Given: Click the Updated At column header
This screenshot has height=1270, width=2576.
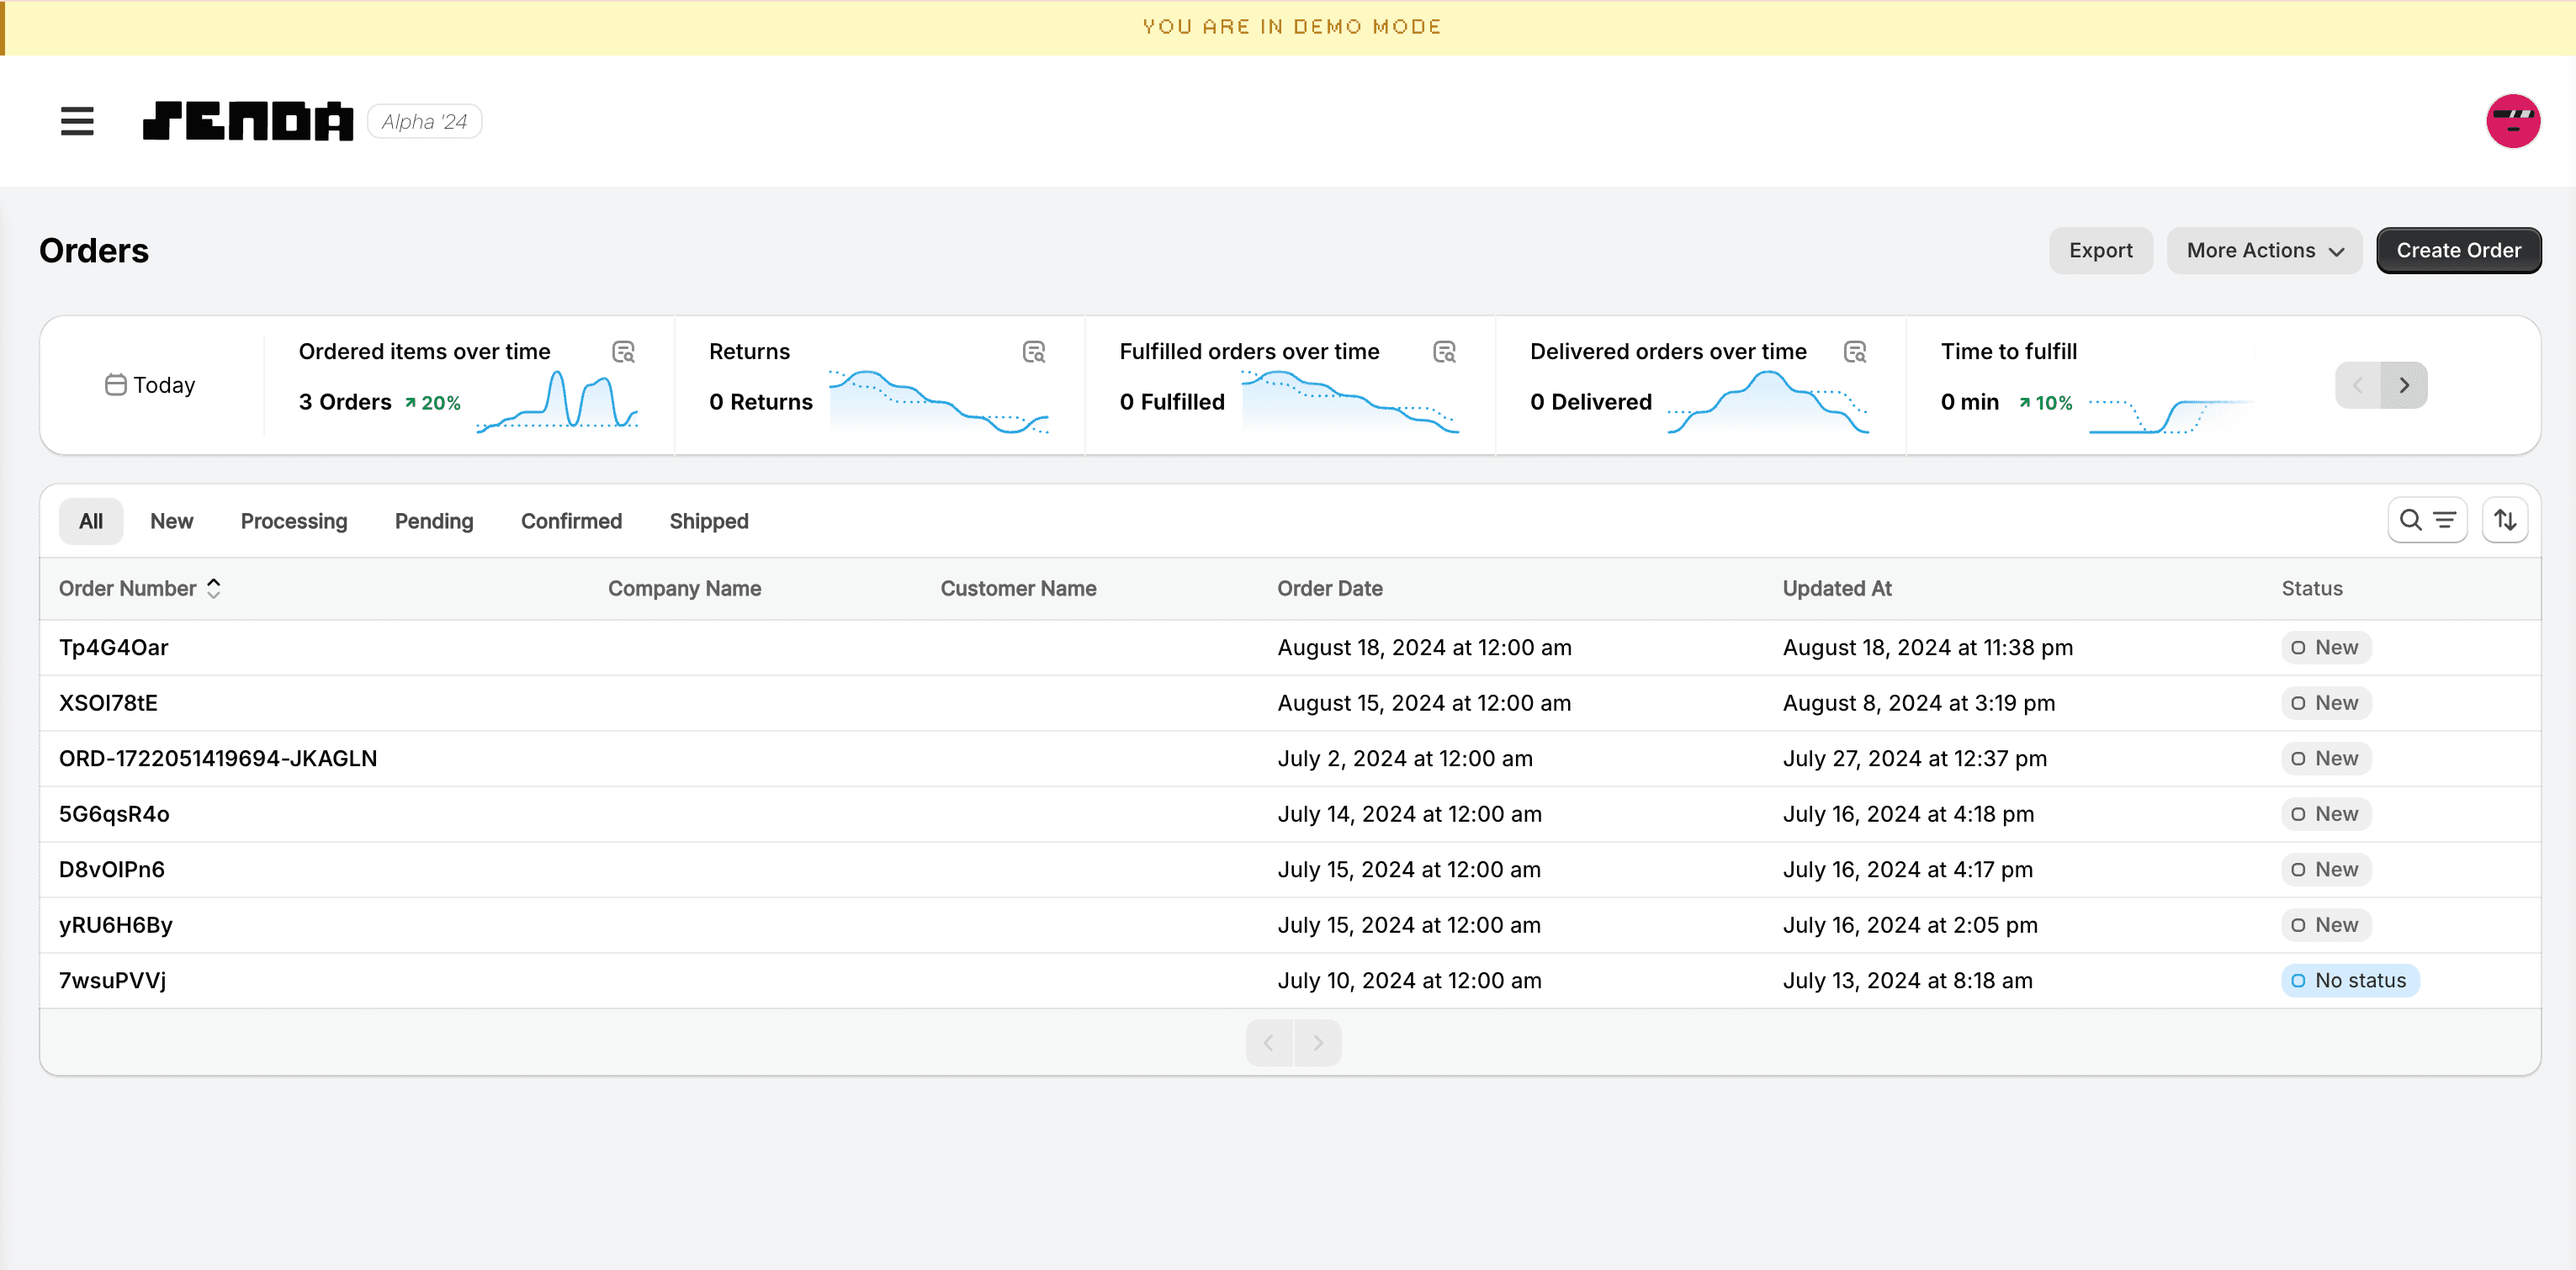Looking at the screenshot, I should pyautogui.click(x=1837, y=589).
